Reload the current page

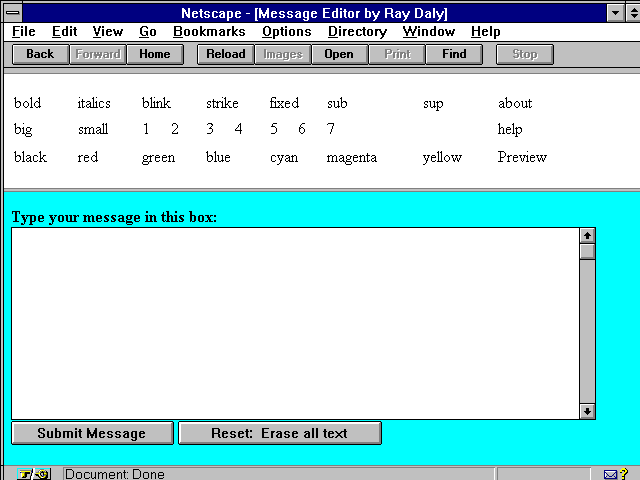point(226,54)
